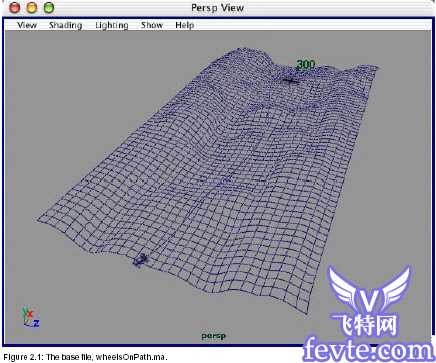Image resolution: width=436 pixels, height=363 pixels.
Task: Click the 300 frame marker label
Action: [305, 64]
